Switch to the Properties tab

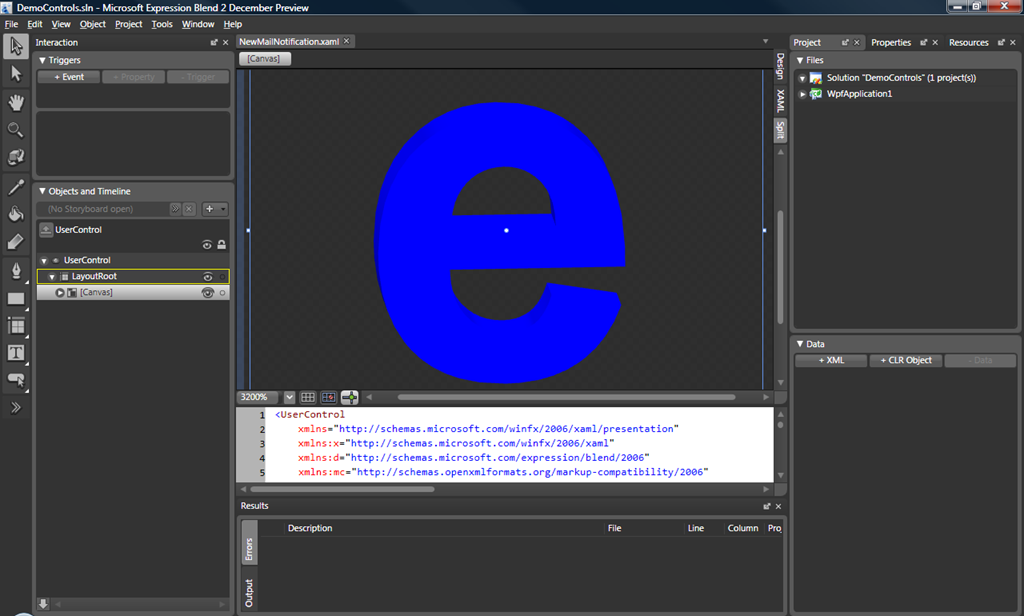click(891, 42)
